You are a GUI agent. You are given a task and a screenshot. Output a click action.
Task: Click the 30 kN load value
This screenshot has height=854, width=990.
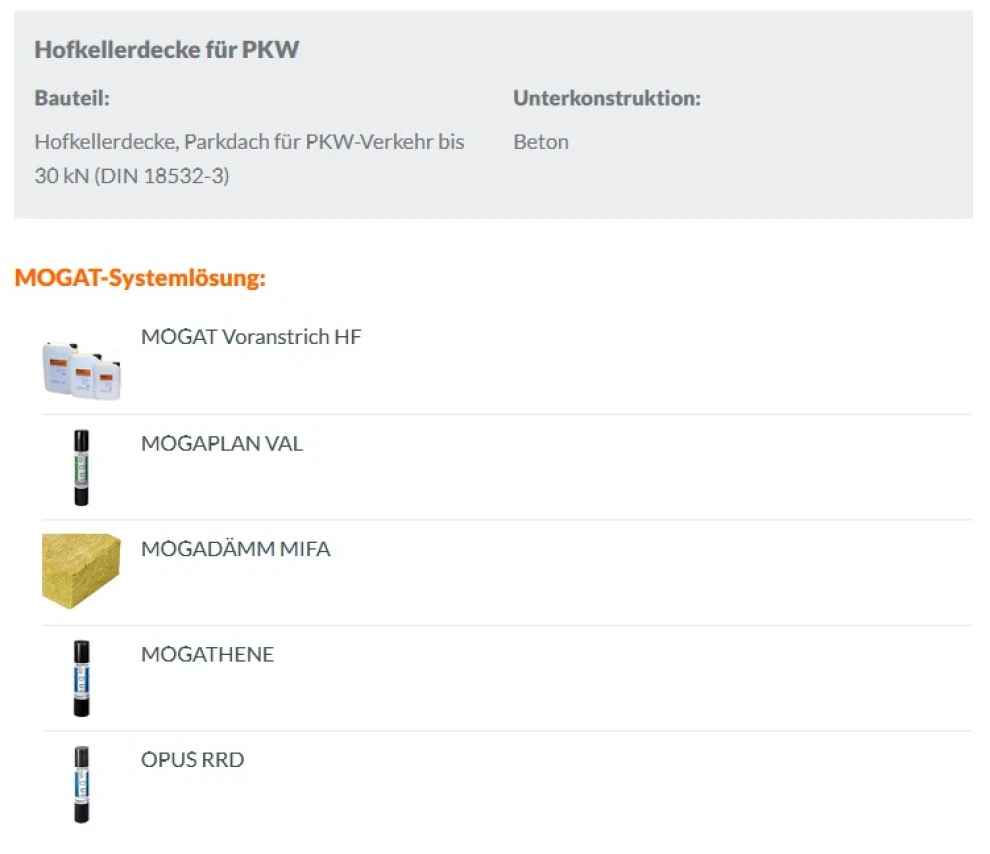click(x=60, y=177)
